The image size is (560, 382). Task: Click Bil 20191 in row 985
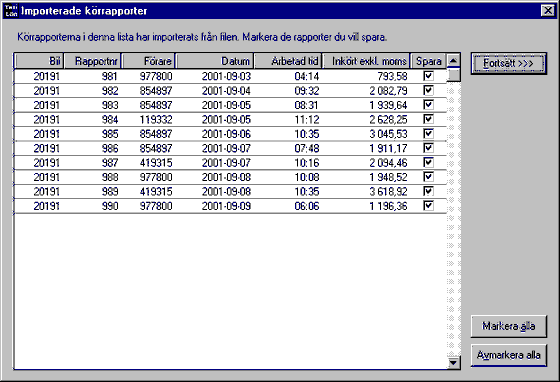[46, 134]
